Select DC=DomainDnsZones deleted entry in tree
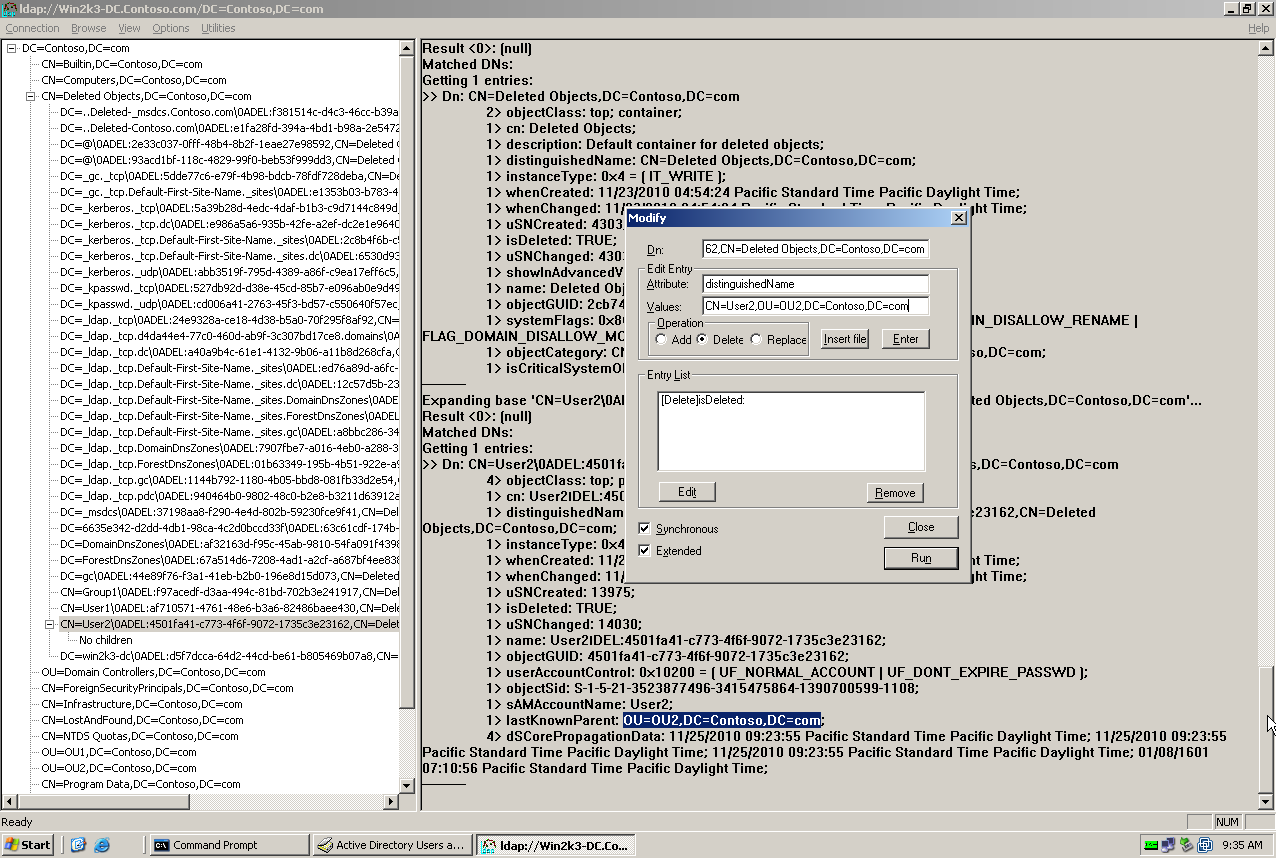Image resolution: width=1276 pixels, height=858 pixels. tap(229, 544)
